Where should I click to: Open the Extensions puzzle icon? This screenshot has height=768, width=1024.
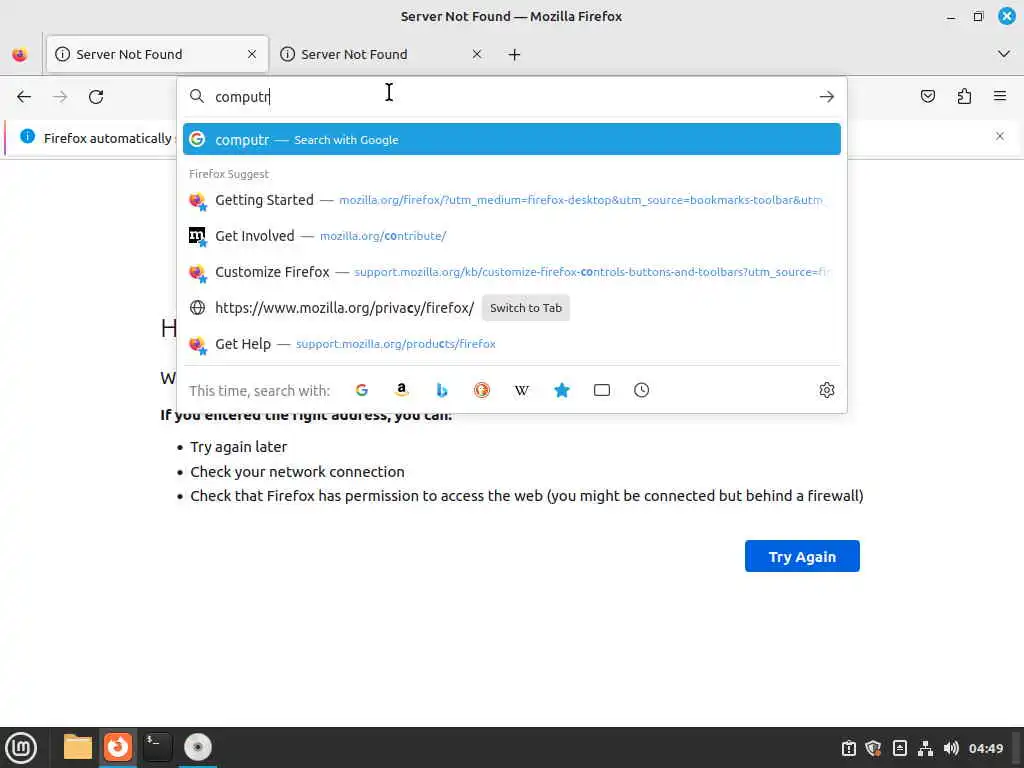pyautogui.click(x=964, y=97)
